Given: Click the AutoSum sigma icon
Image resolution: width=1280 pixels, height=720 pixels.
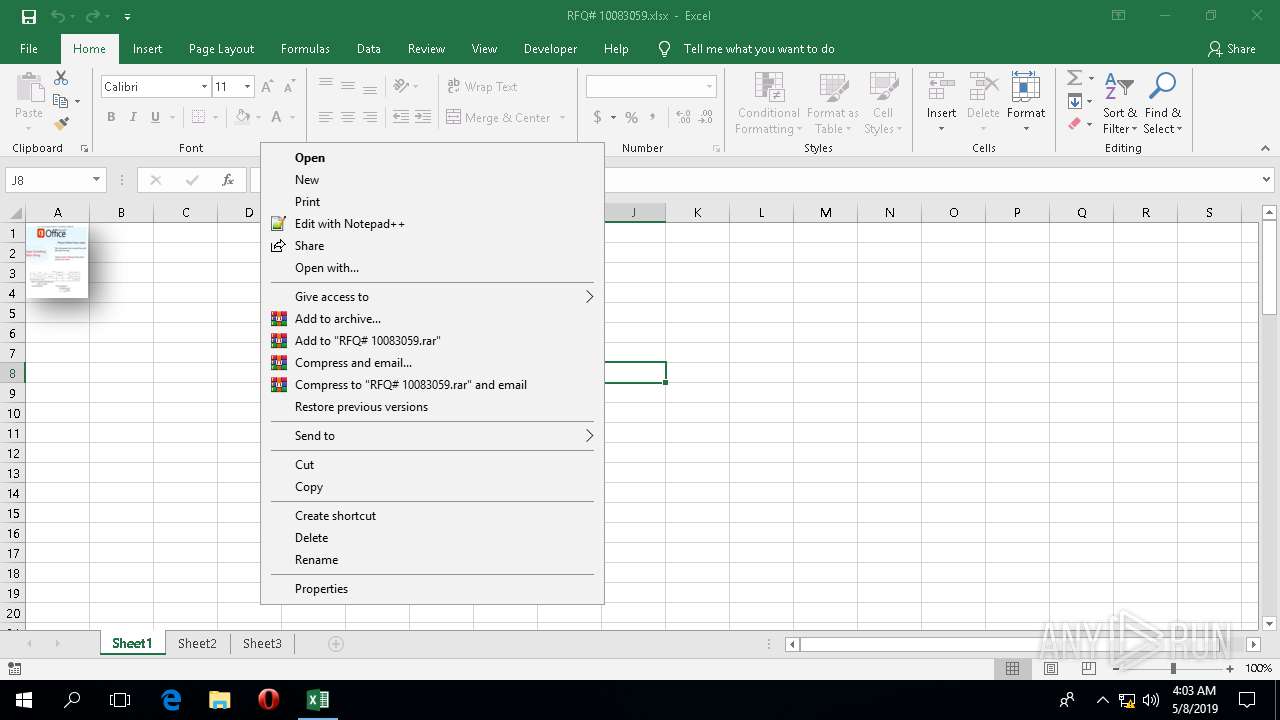Looking at the screenshot, I should click(x=1074, y=78).
